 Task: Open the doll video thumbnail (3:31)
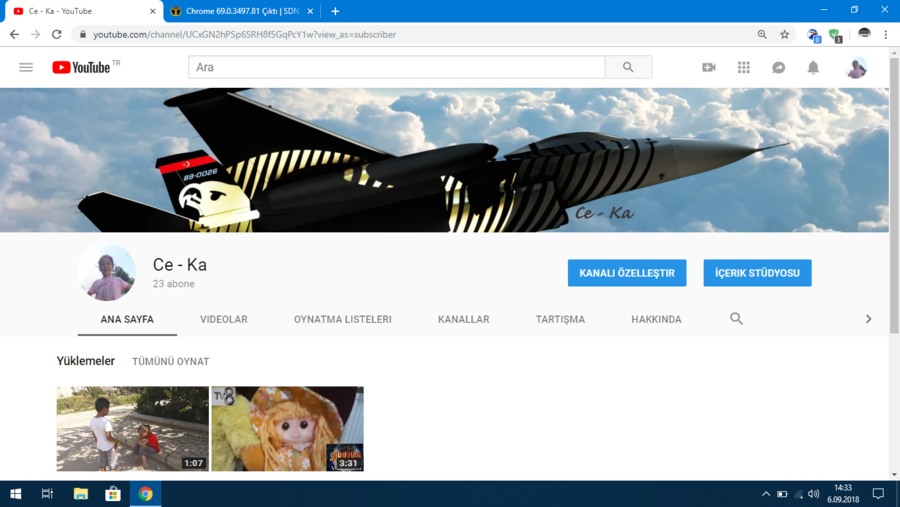[287, 428]
